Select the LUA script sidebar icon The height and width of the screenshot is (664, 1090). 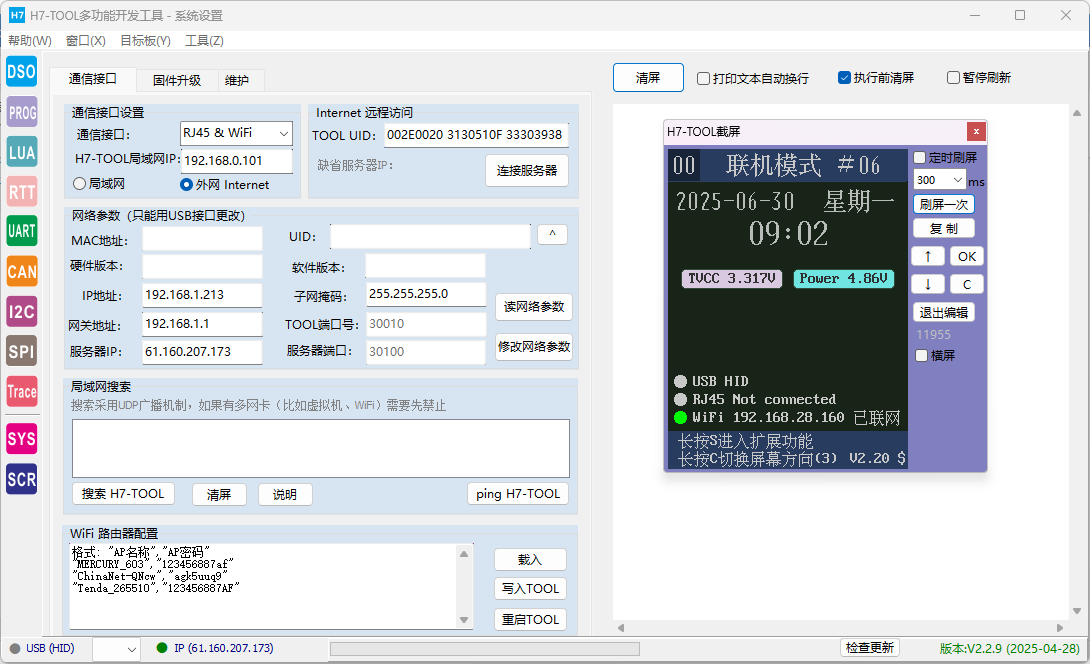[22, 152]
